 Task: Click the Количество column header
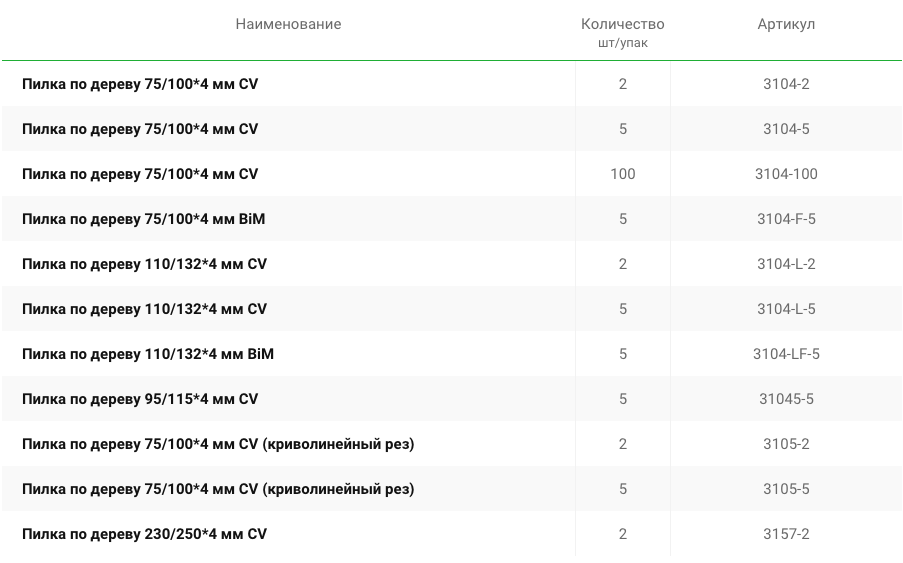coord(623,24)
